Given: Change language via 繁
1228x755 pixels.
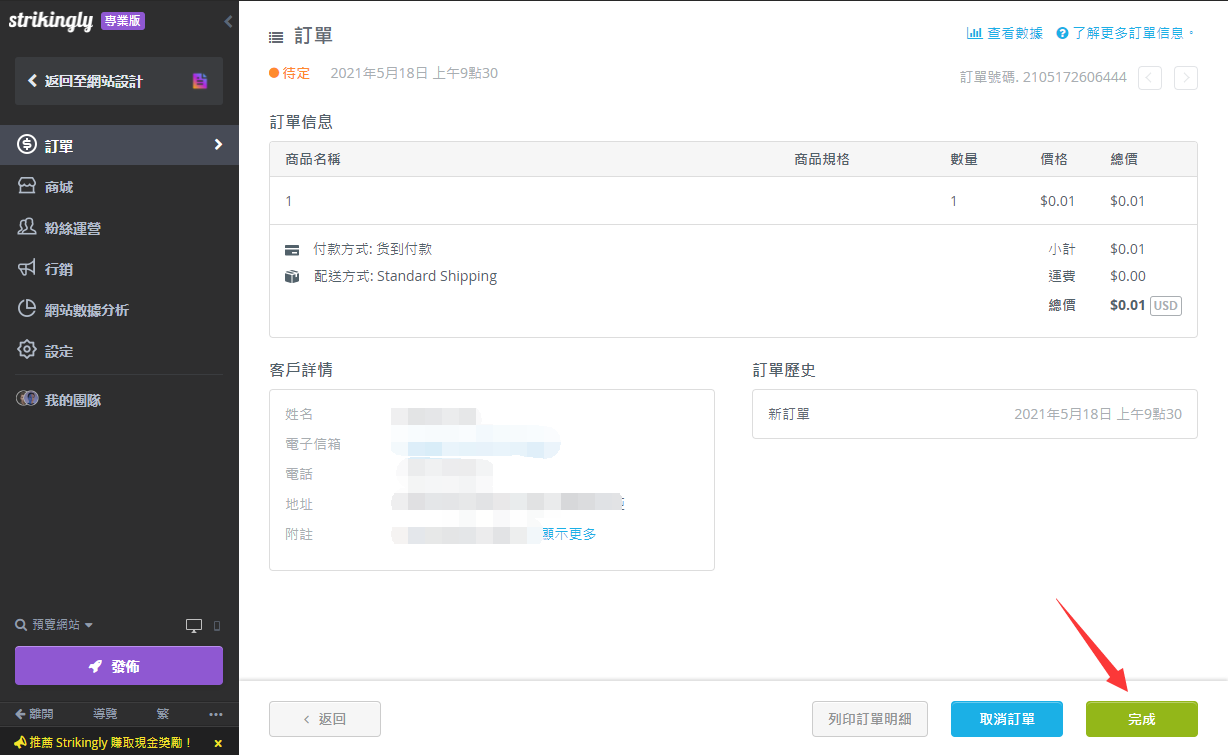Looking at the screenshot, I should click(x=163, y=714).
